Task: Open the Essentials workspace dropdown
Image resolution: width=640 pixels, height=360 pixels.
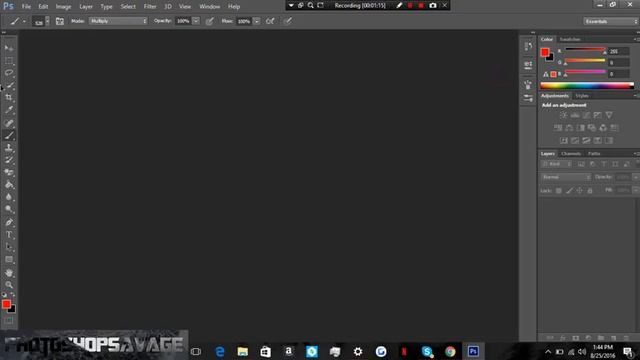Action: (x=611, y=21)
